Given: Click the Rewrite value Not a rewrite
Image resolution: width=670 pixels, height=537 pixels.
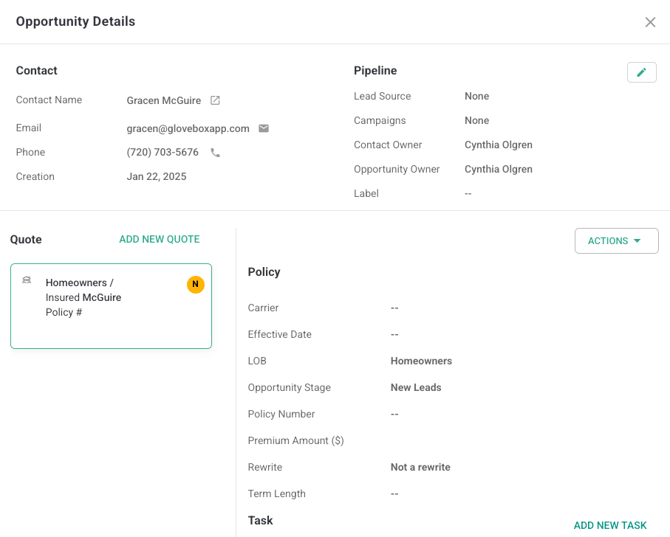Looking at the screenshot, I should point(420,468).
